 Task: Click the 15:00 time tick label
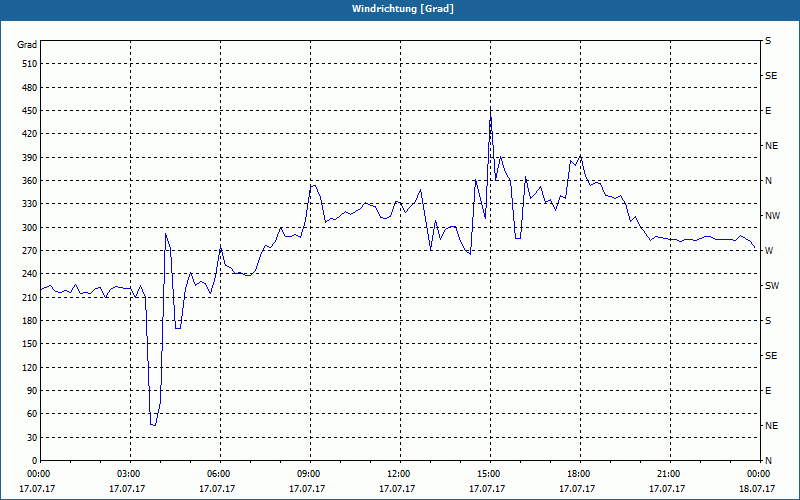click(x=489, y=473)
